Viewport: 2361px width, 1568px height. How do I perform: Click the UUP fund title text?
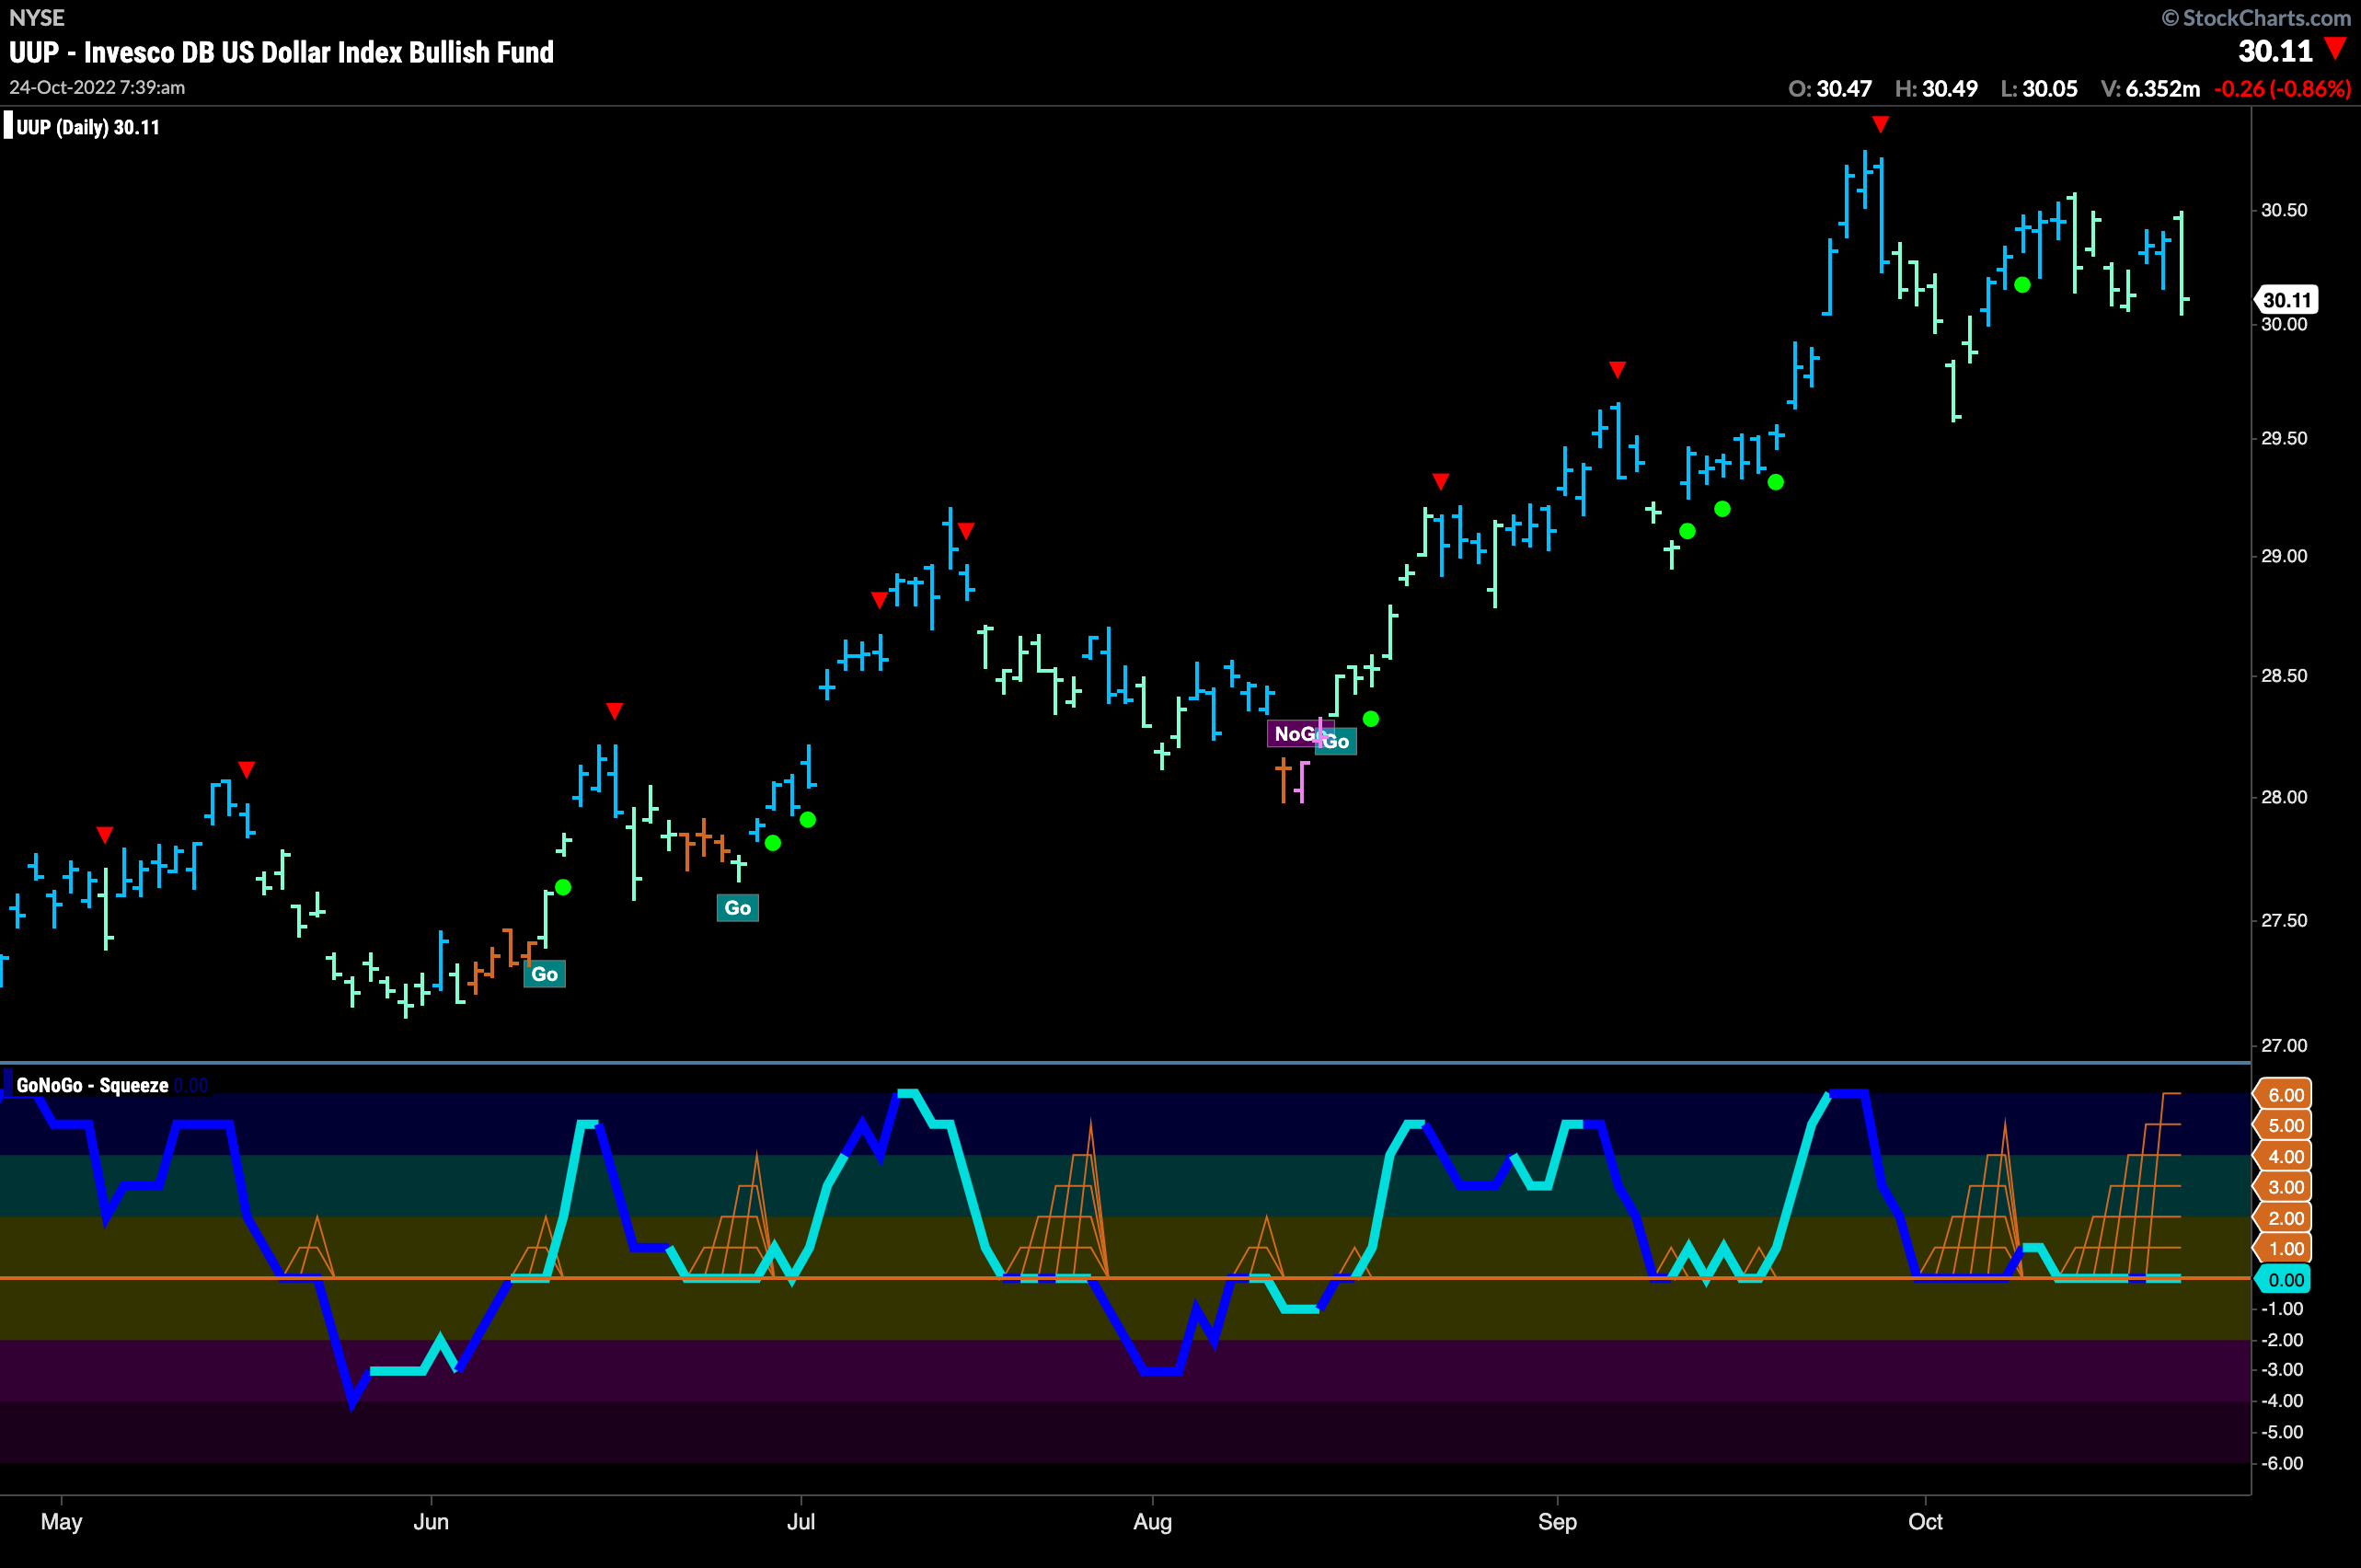[281, 52]
